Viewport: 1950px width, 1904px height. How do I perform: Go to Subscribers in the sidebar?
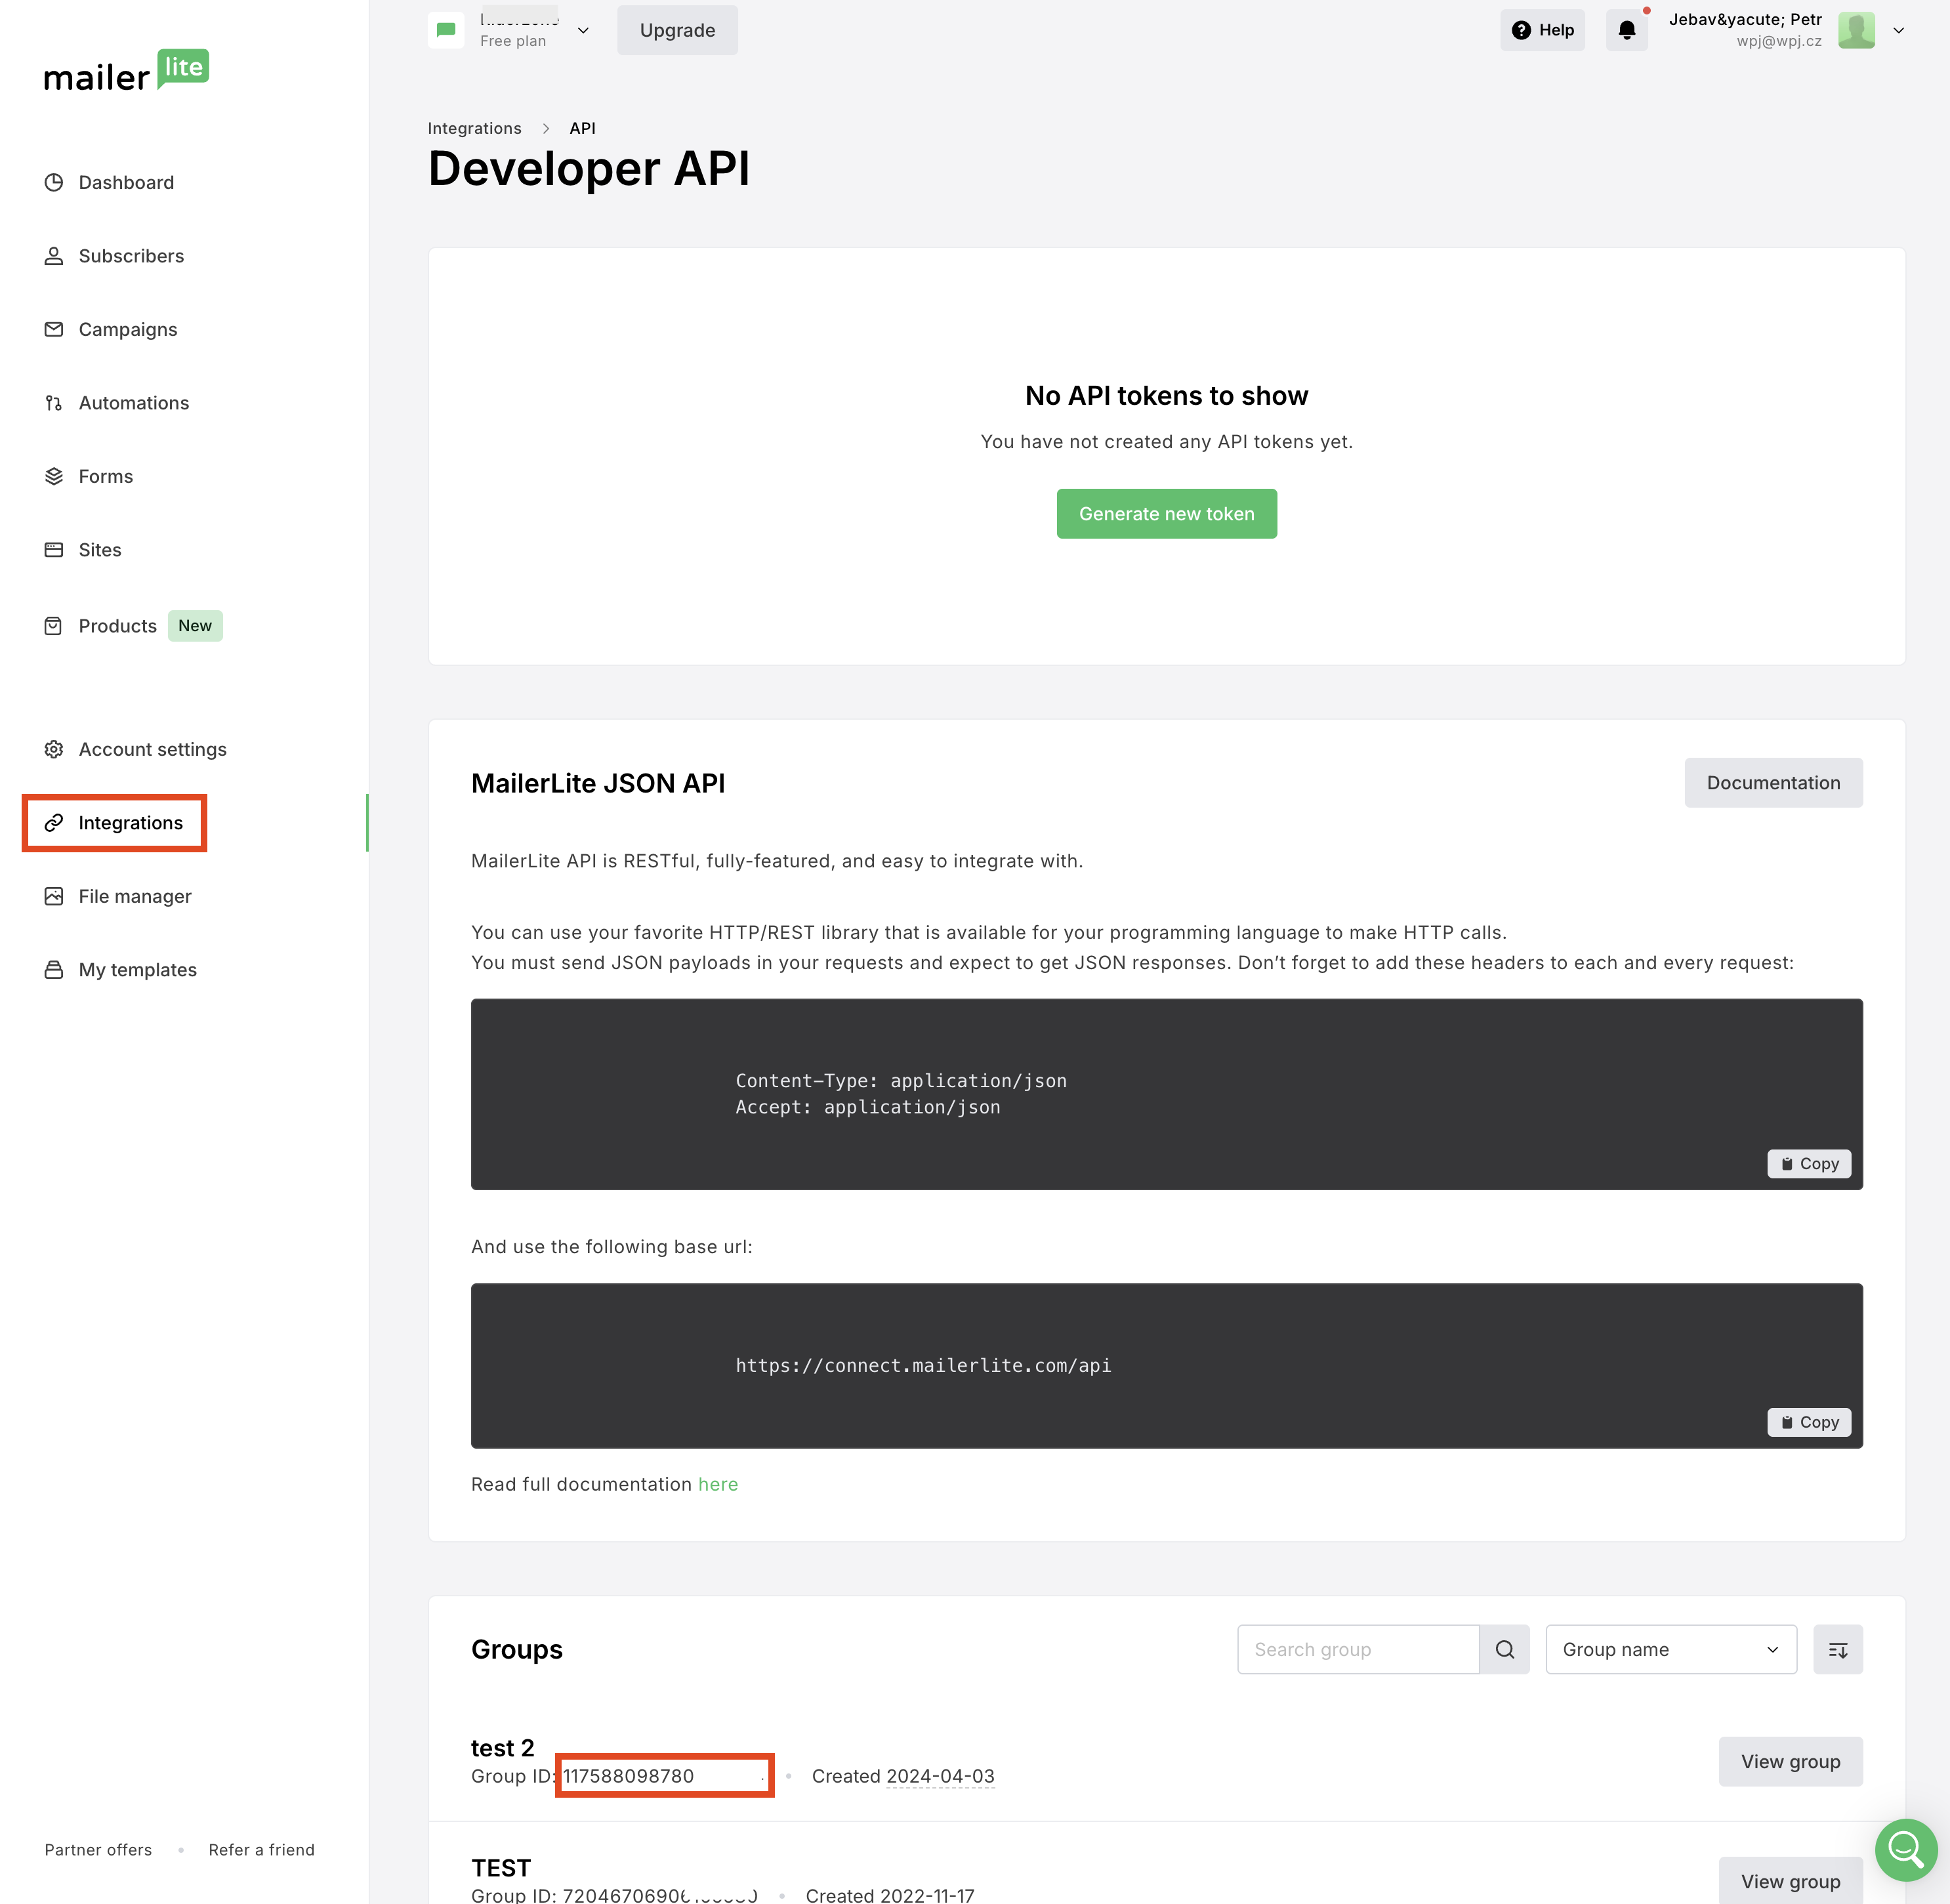coord(131,256)
